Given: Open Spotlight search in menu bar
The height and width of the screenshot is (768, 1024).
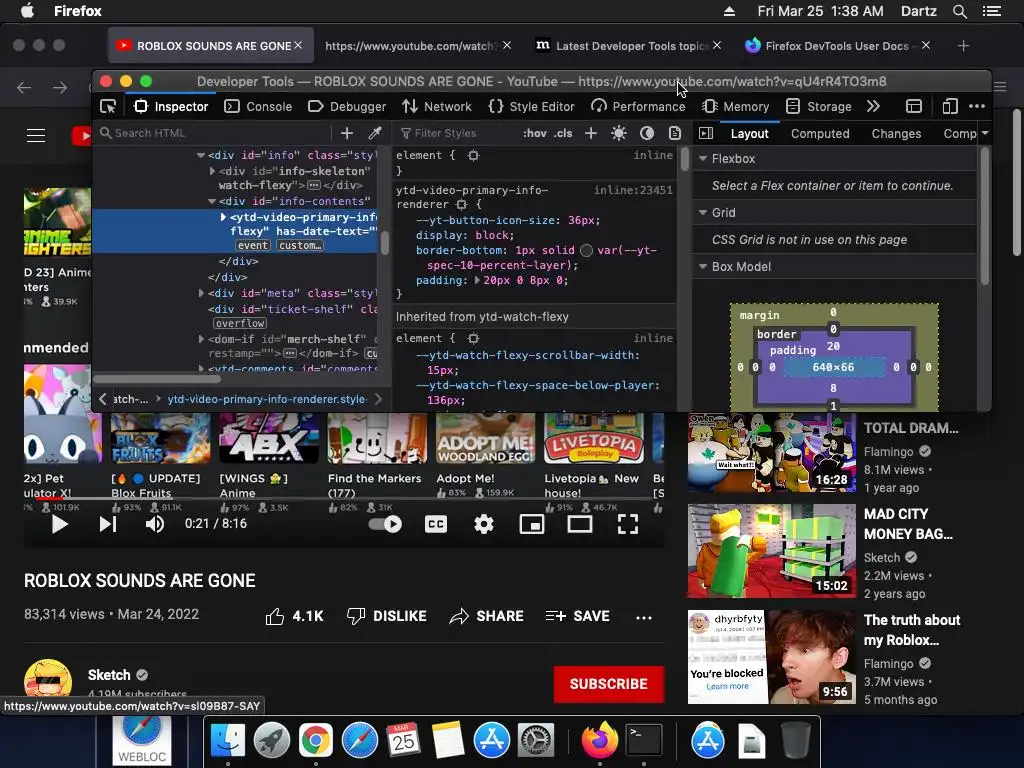Looking at the screenshot, I should tap(959, 11).
